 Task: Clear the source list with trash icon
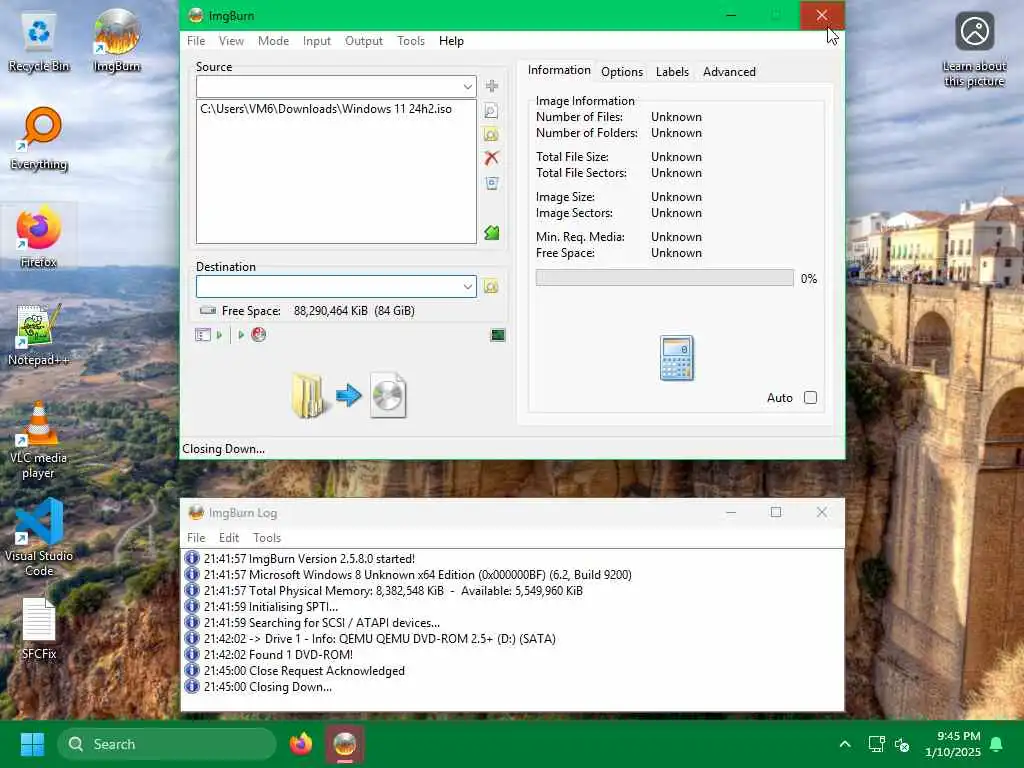pyautogui.click(x=492, y=184)
